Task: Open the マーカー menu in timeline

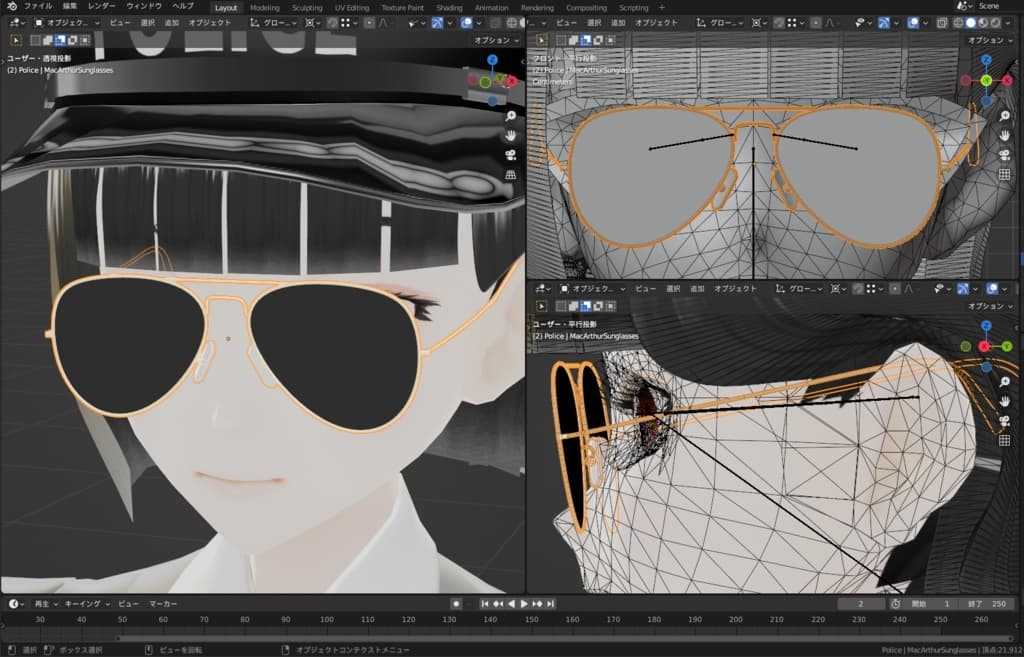Action: [163, 604]
